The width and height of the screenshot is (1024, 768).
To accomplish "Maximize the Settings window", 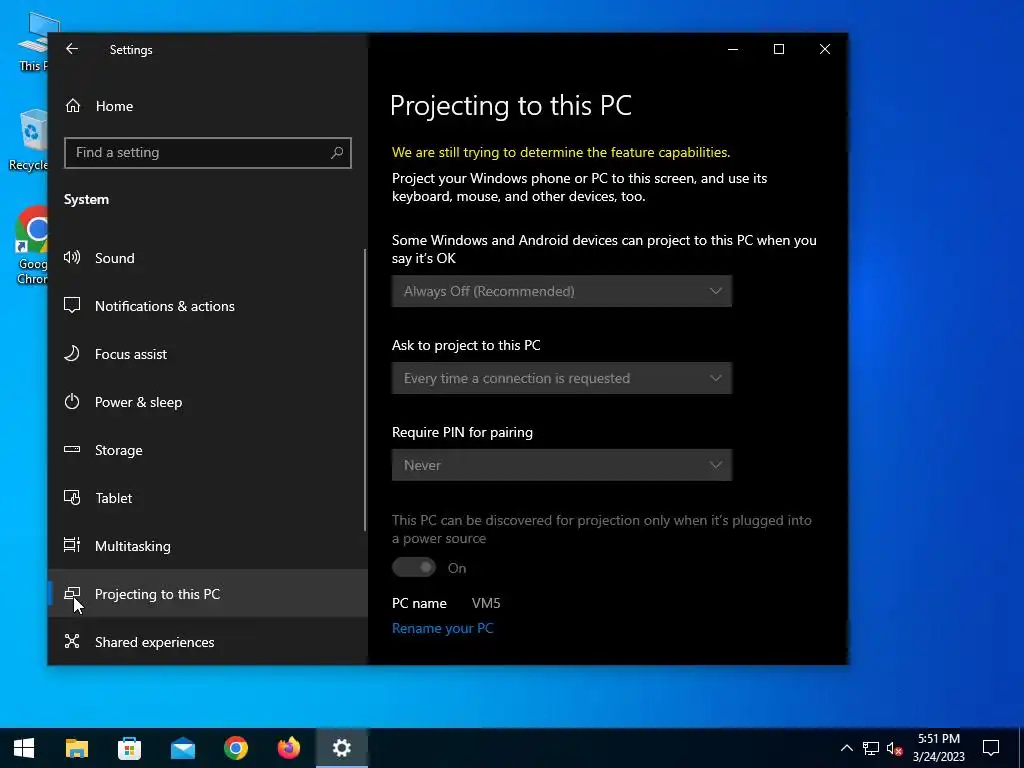I will pos(778,49).
